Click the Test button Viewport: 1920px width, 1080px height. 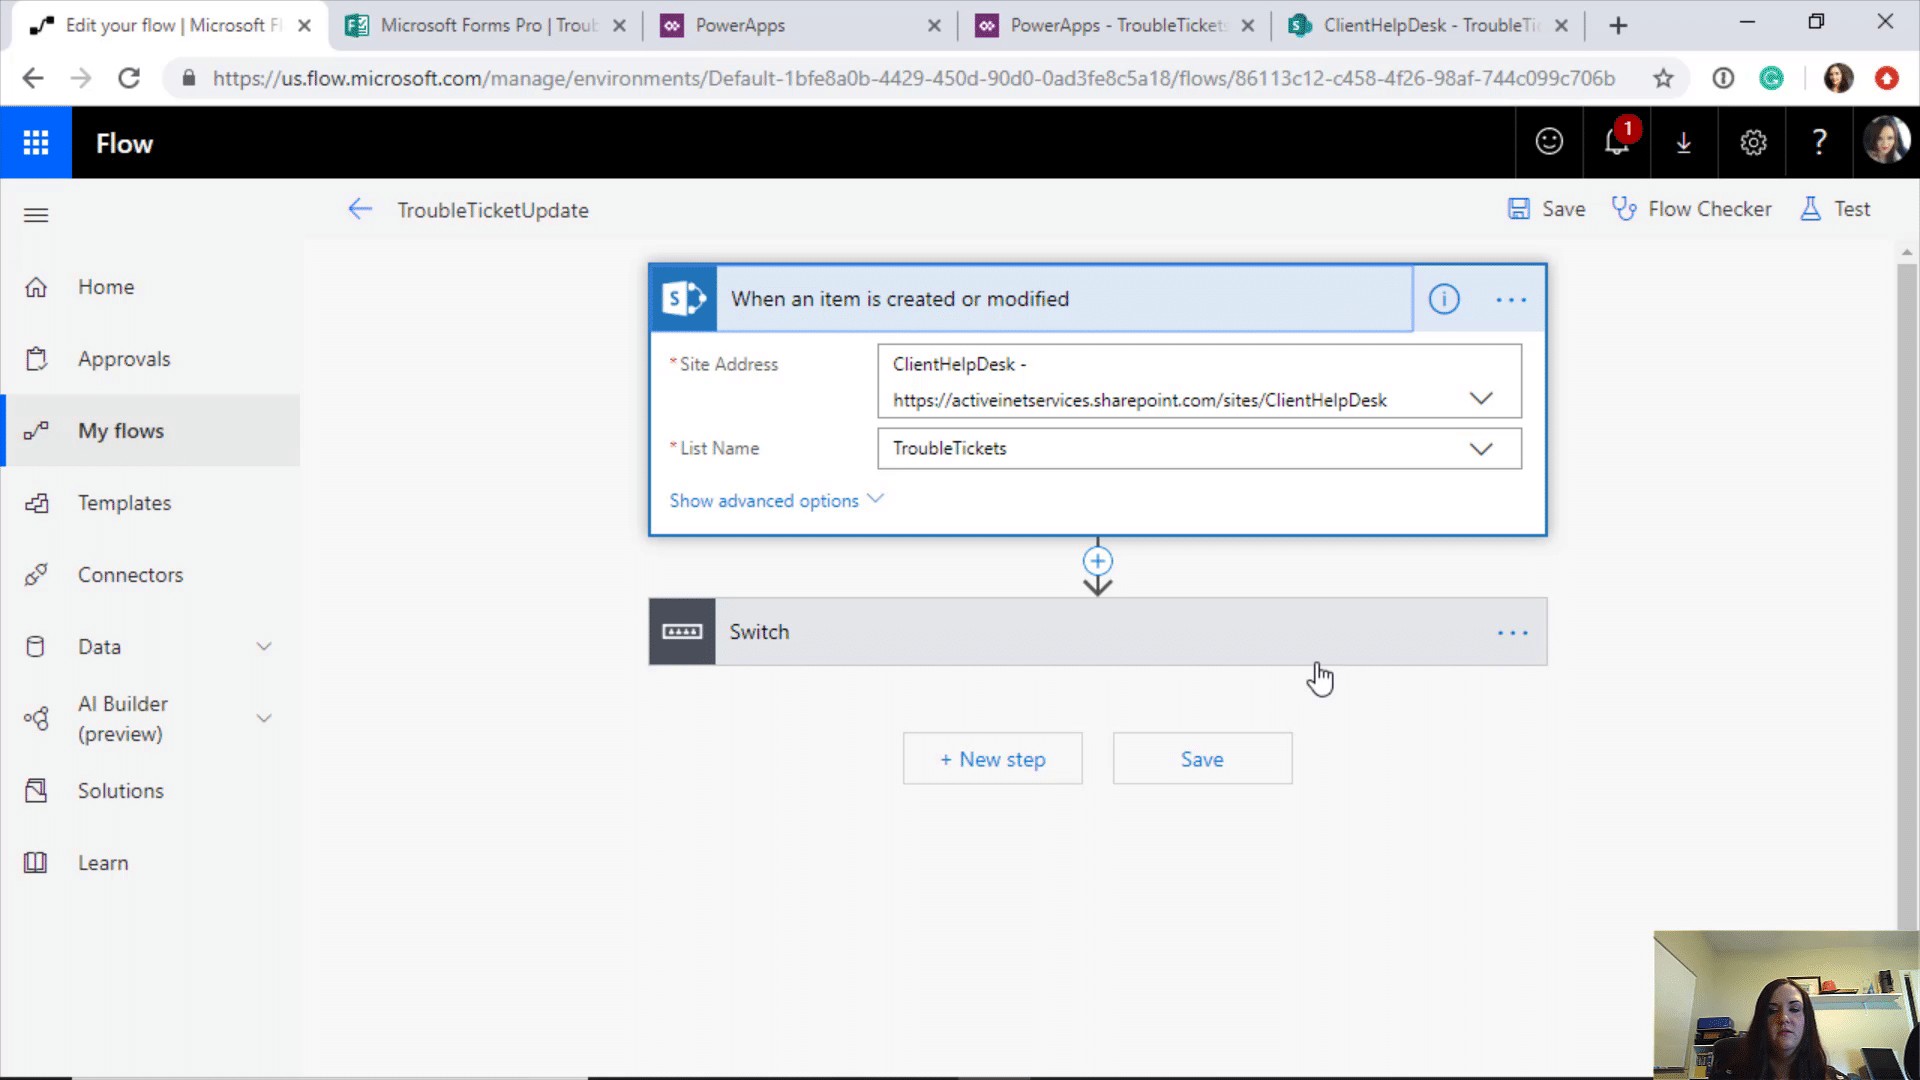(x=1835, y=209)
